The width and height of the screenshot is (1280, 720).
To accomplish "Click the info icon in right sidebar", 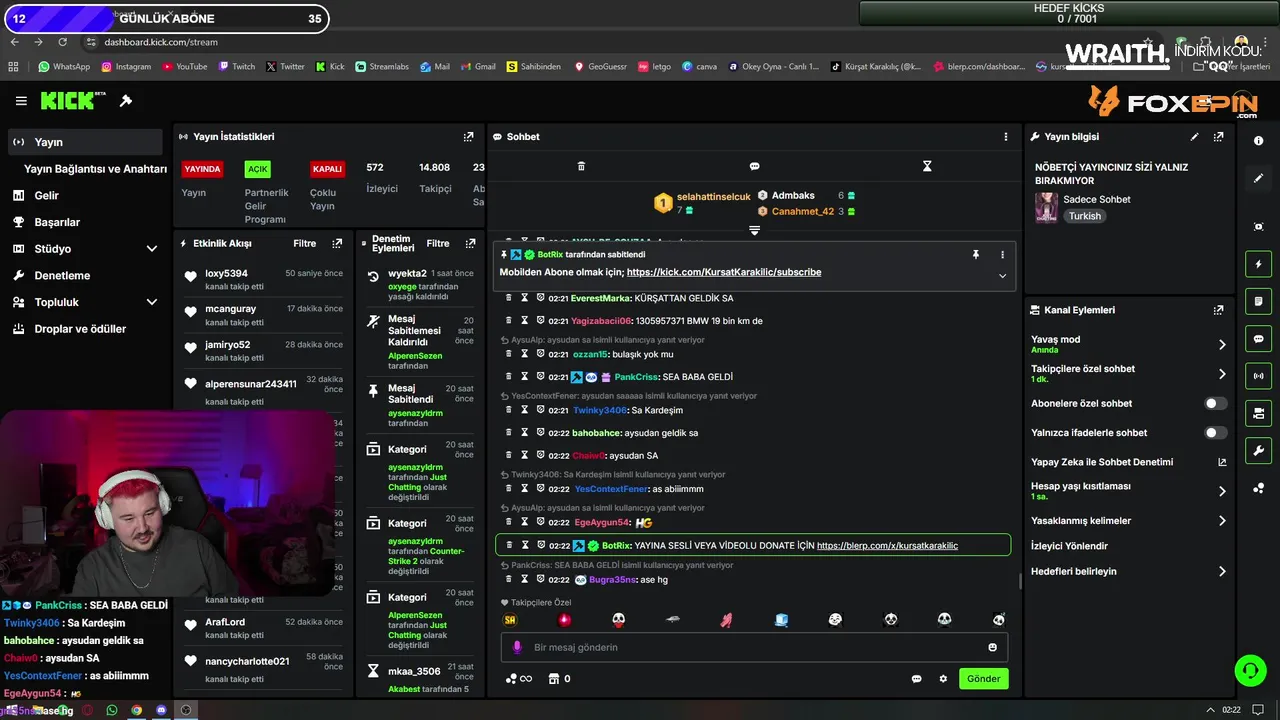I will [1258, 141].
